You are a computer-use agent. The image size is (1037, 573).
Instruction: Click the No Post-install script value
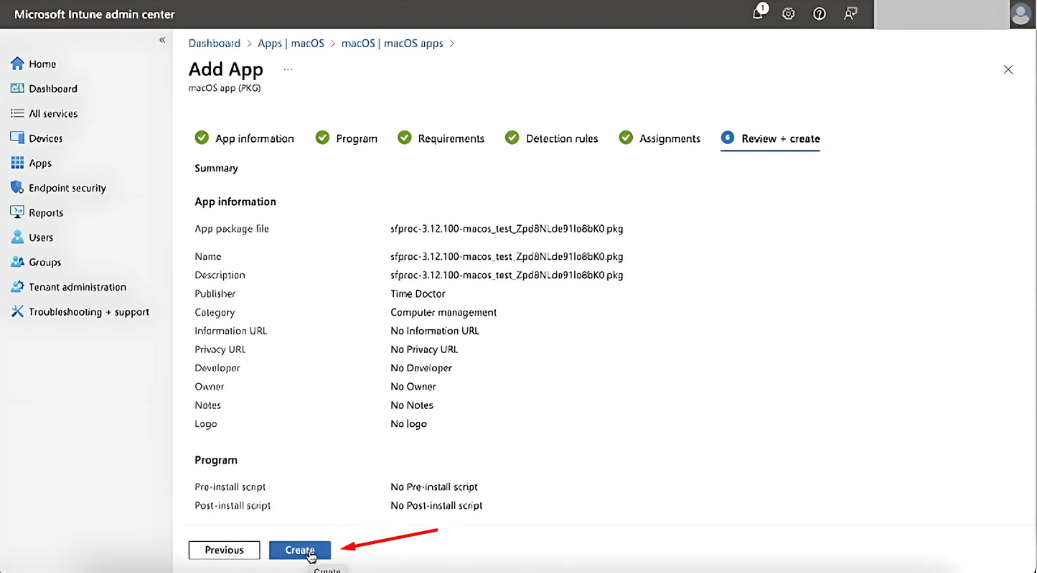[x=436, y=506]
